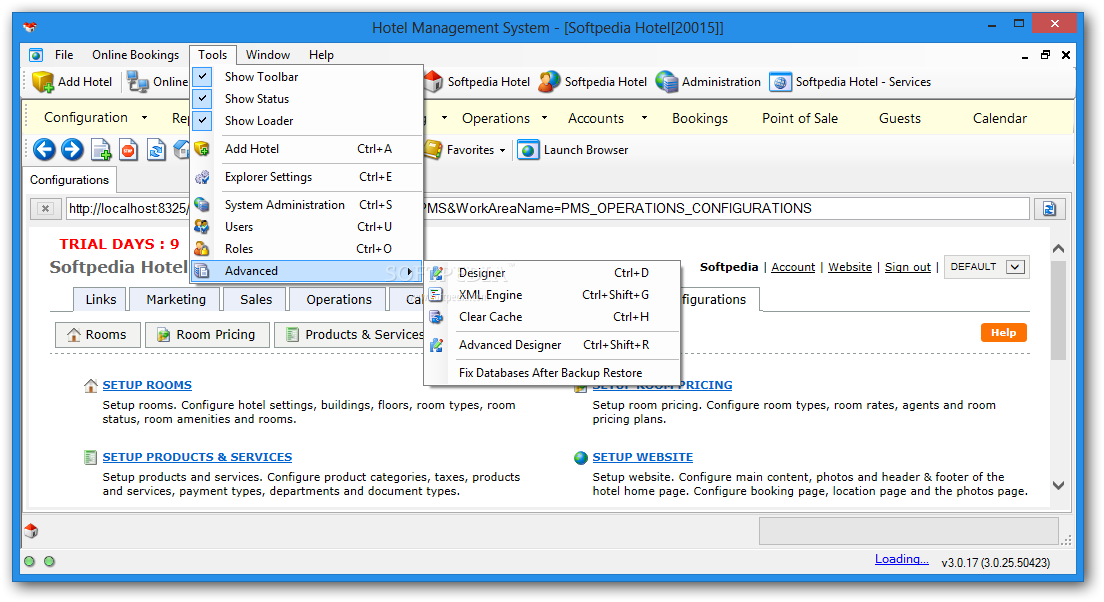Open the Calendar toolbar item
Screen dimensions: 1104x602
[1000, 118]
